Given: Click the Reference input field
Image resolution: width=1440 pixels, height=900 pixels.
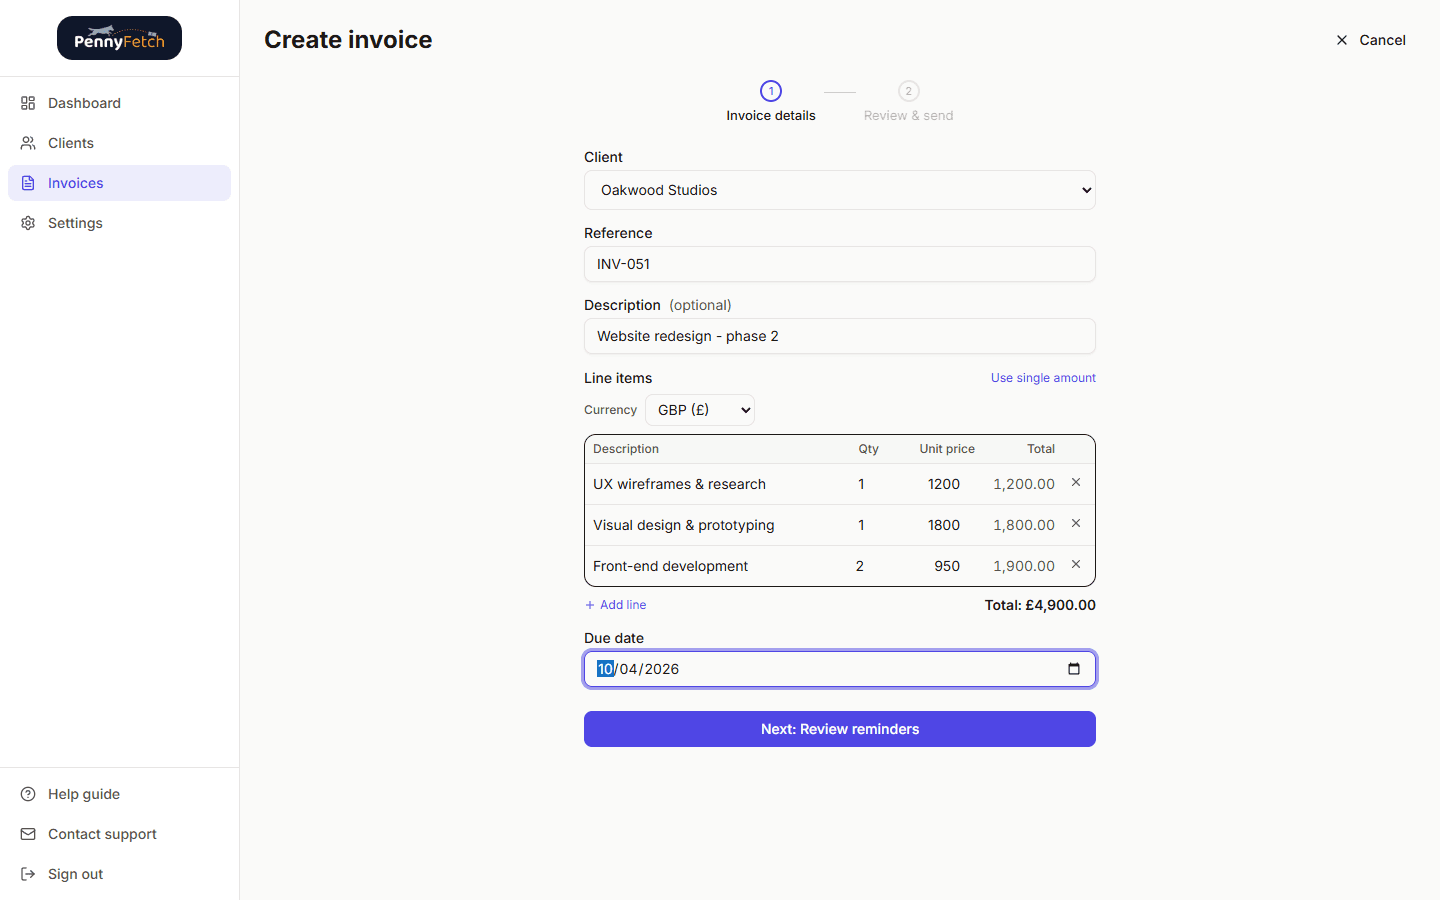Looking at the screenshot, I should 840,264.
